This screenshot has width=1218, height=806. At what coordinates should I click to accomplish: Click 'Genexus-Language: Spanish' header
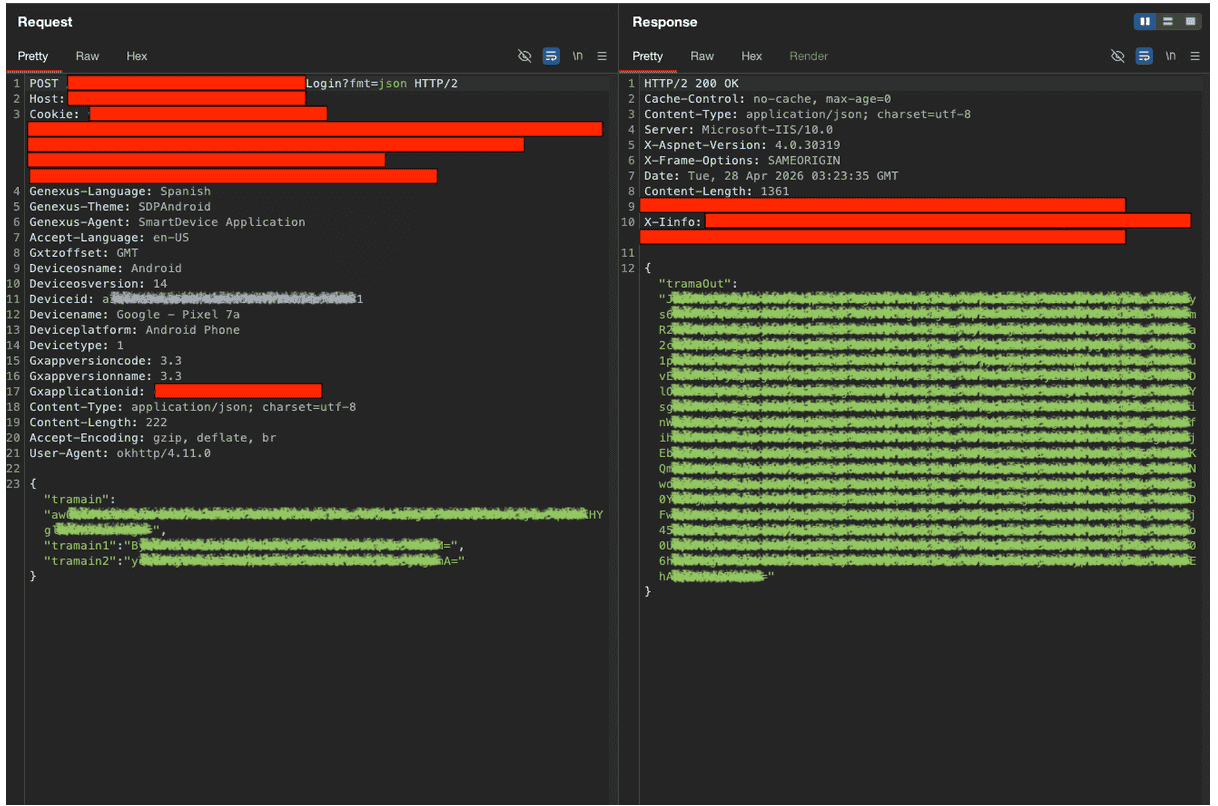(120, 191)
